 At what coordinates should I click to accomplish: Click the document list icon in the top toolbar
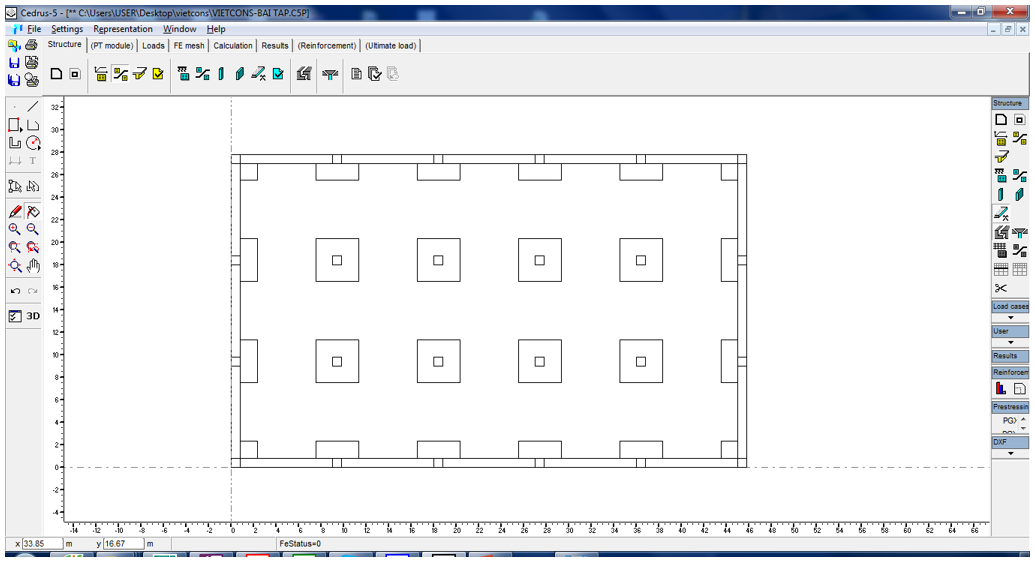point(356,74)
